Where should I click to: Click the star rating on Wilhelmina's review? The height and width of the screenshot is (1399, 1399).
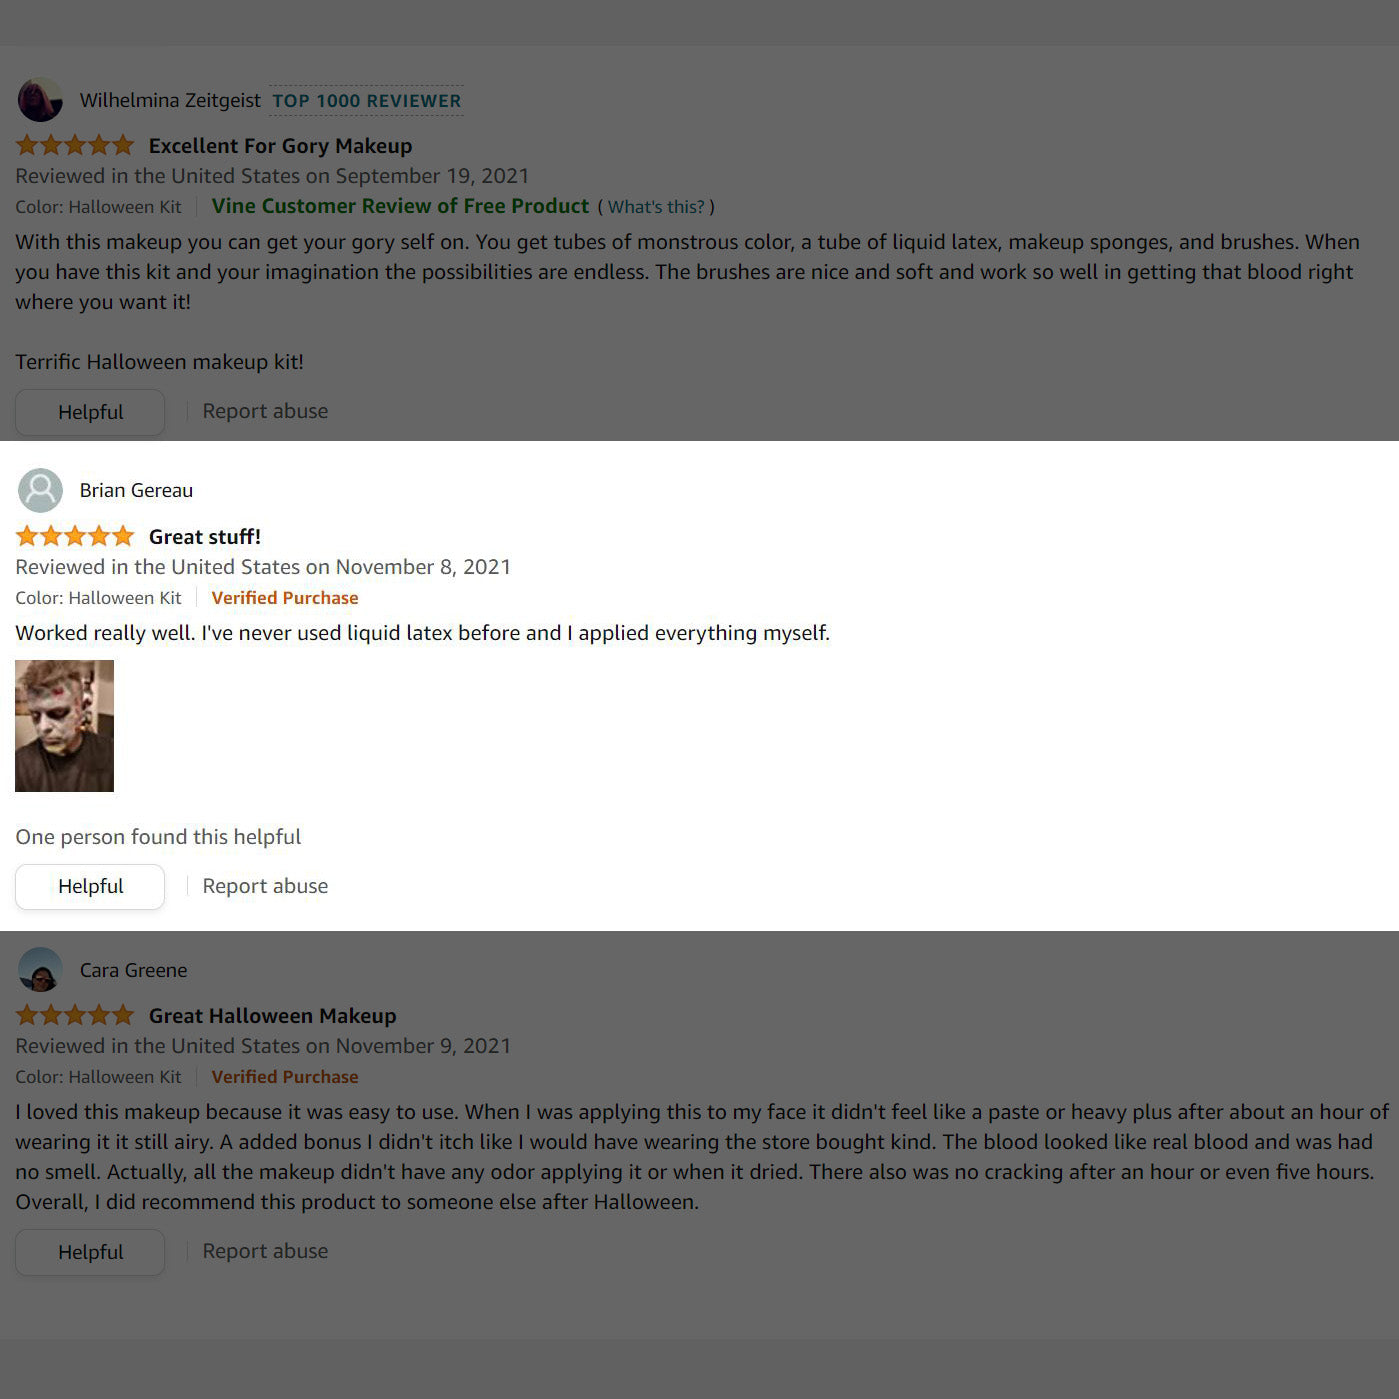click(x=75, y=145)
